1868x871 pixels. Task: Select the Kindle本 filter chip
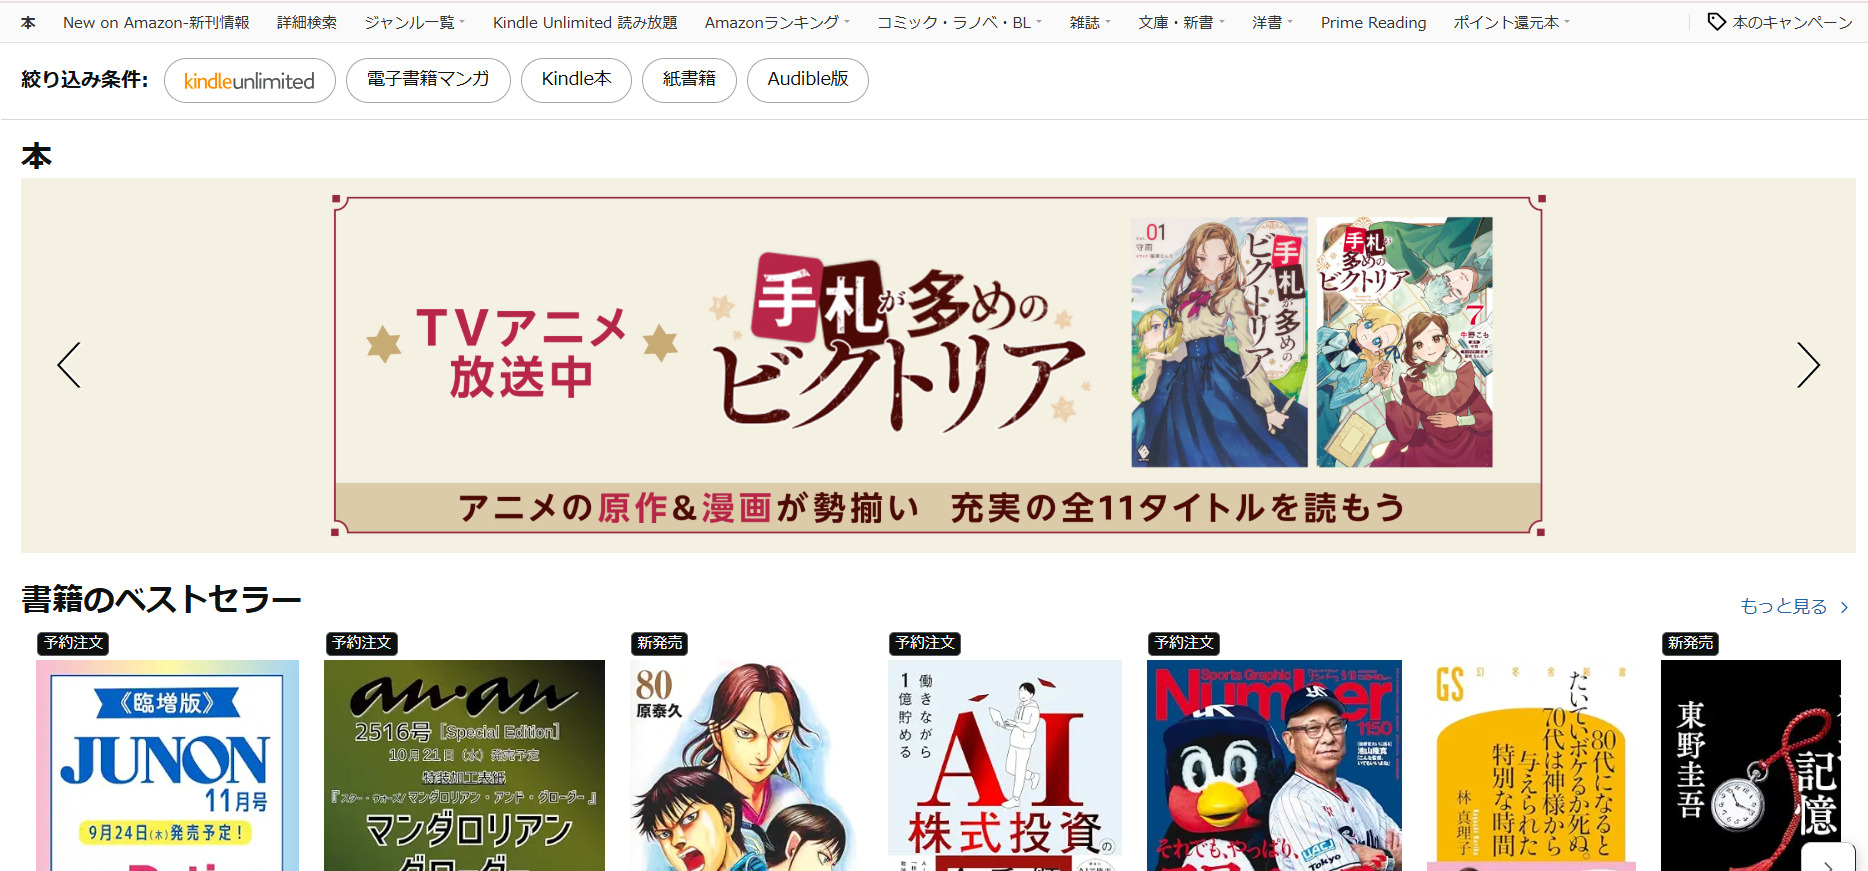click(576, 80)
